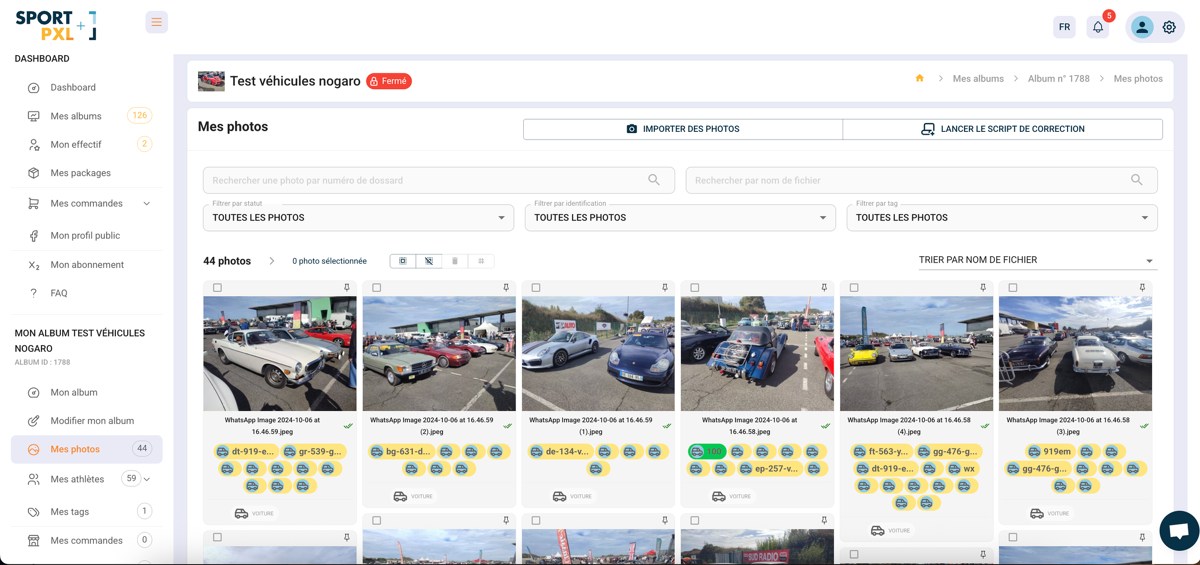
Task: Open the chat support bubble
Action: point(1179,531)
